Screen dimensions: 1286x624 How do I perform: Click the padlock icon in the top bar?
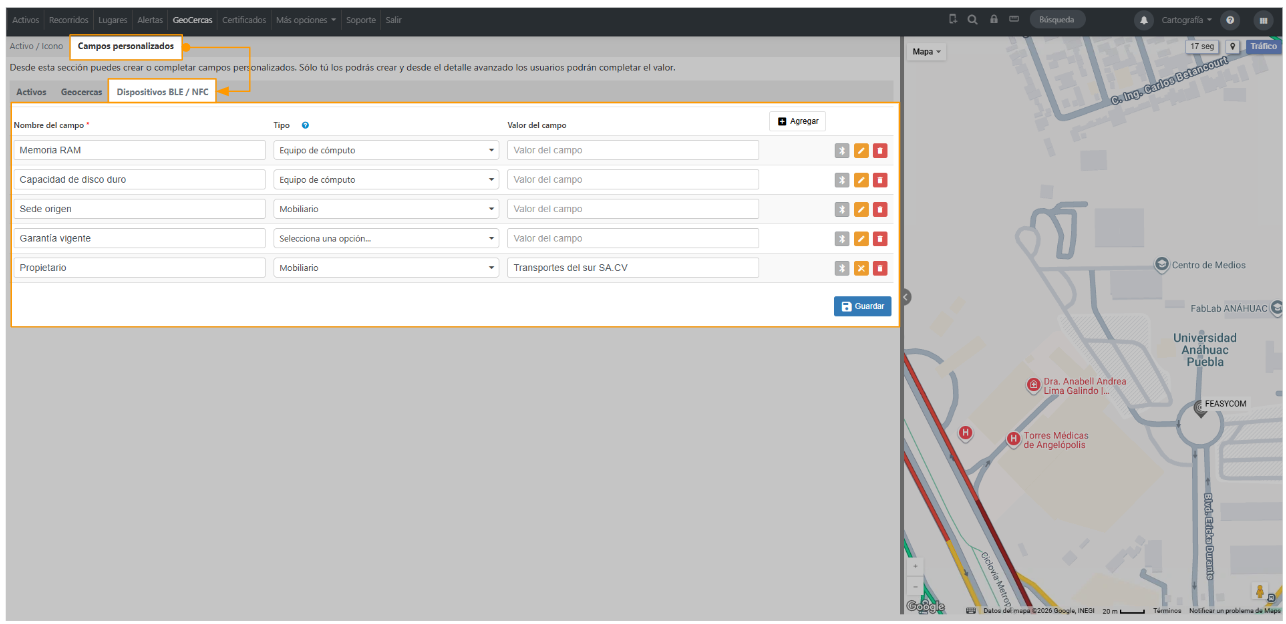click(993, 19)
